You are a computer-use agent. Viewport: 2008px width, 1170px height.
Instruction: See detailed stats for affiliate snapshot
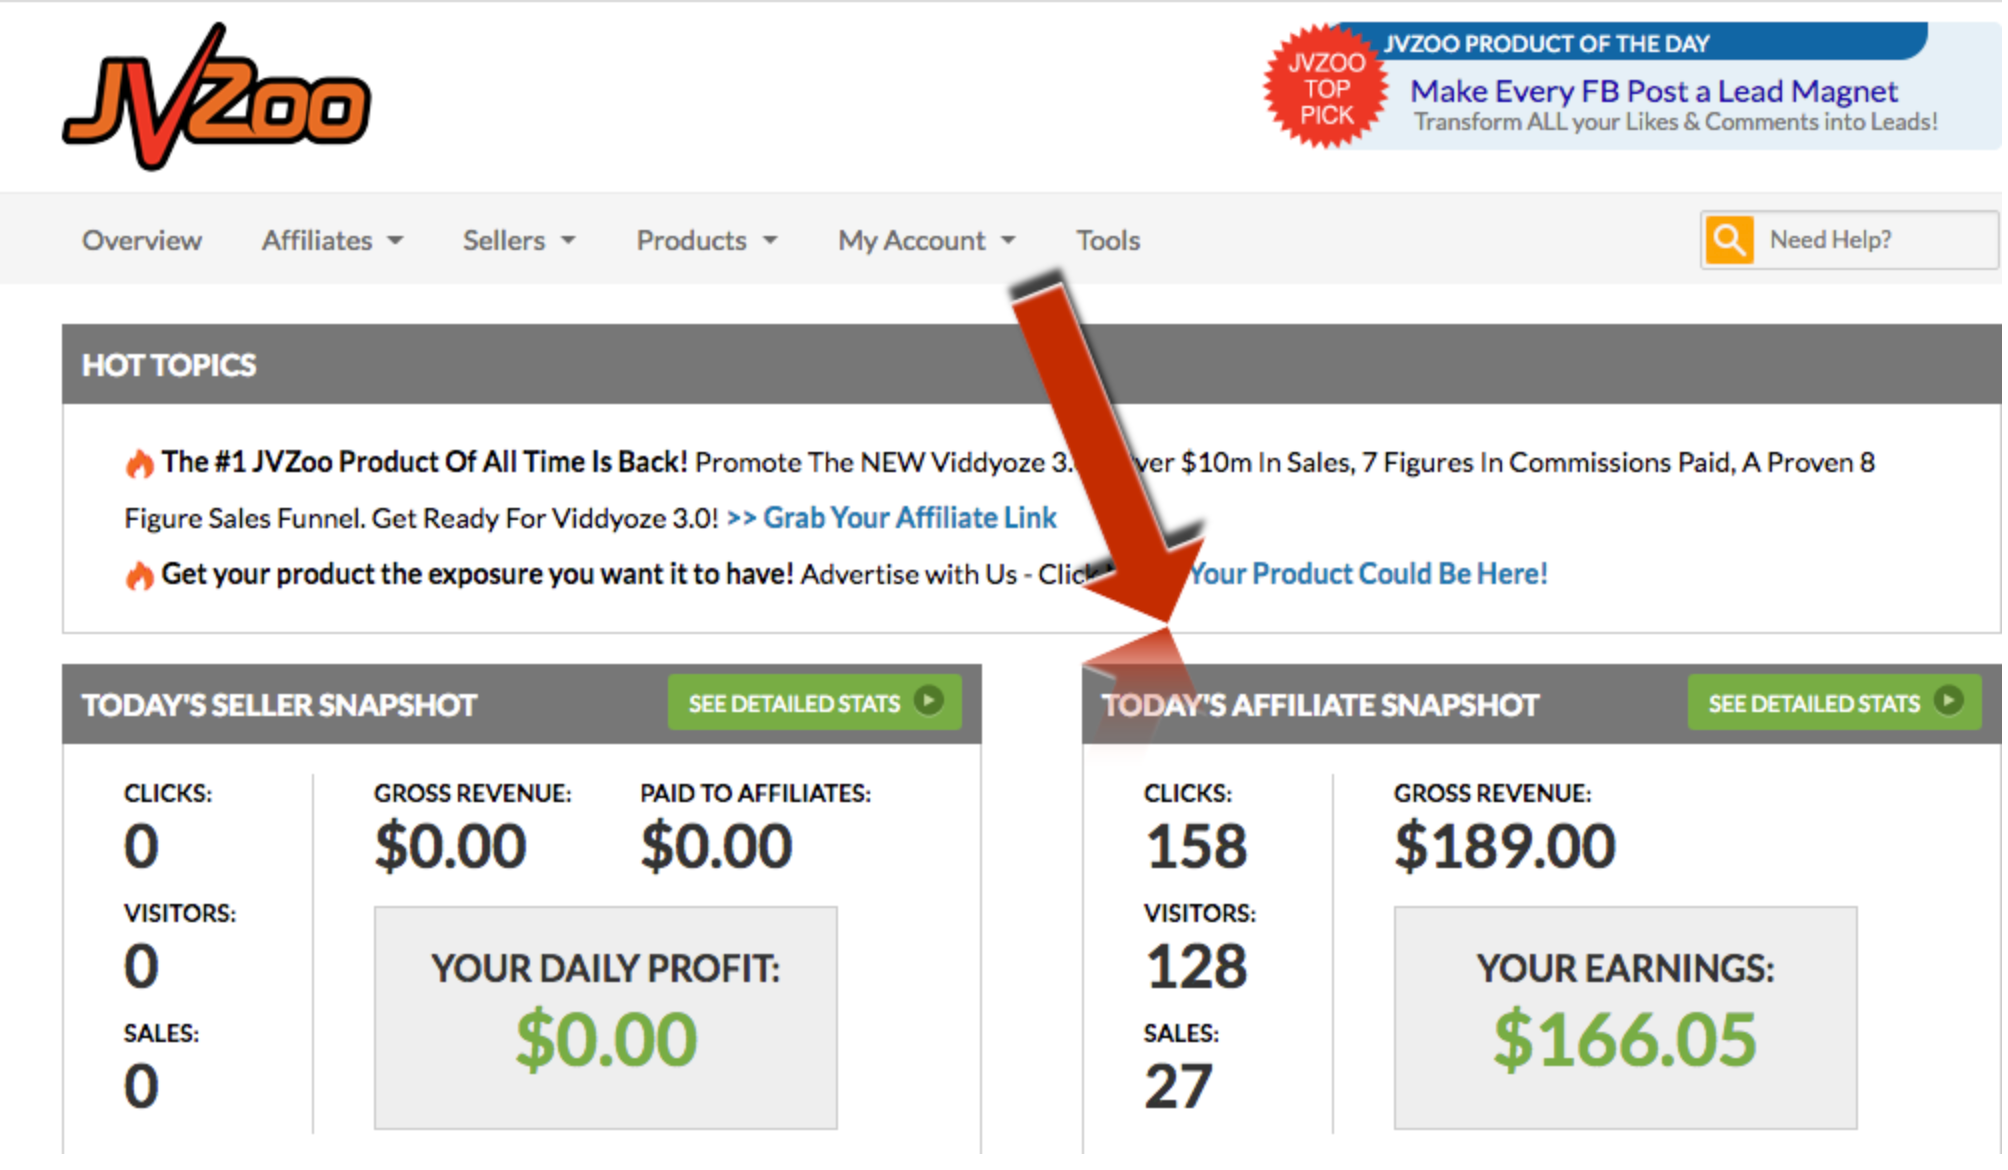tap(1835, 702)
